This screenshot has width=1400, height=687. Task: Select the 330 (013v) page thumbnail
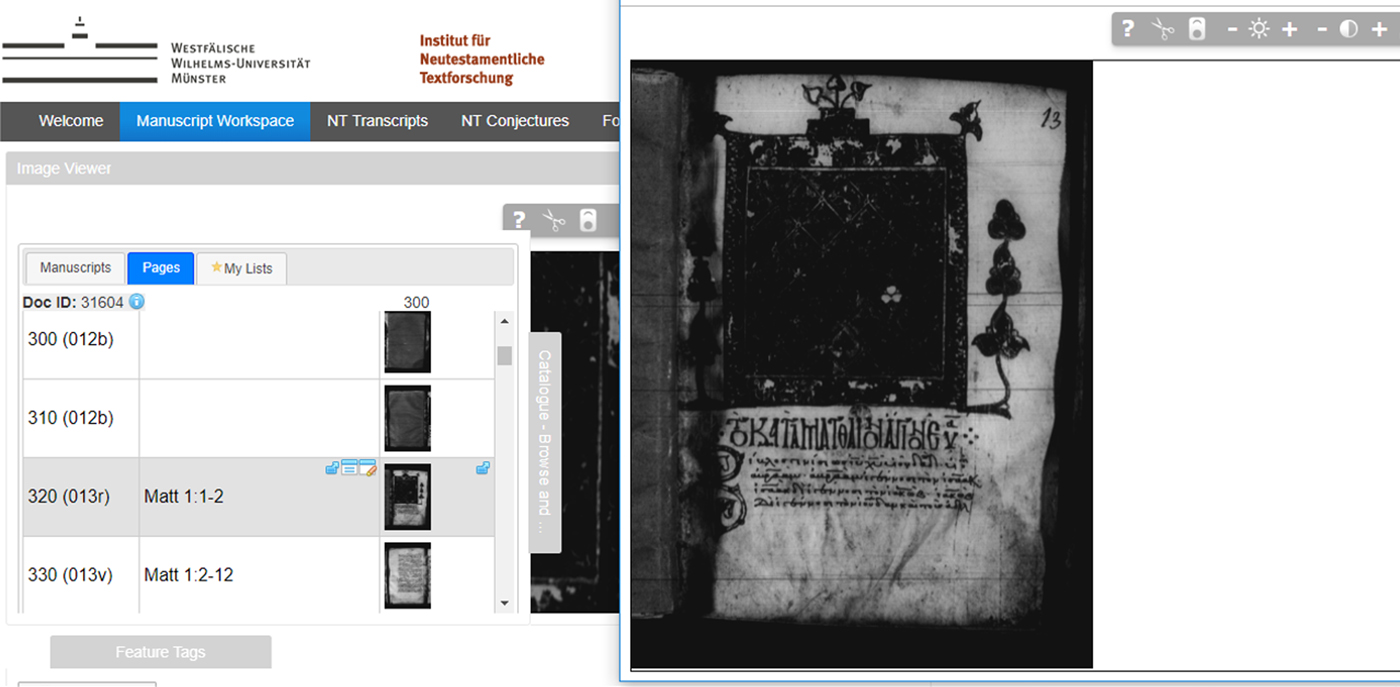coord(407,575)
